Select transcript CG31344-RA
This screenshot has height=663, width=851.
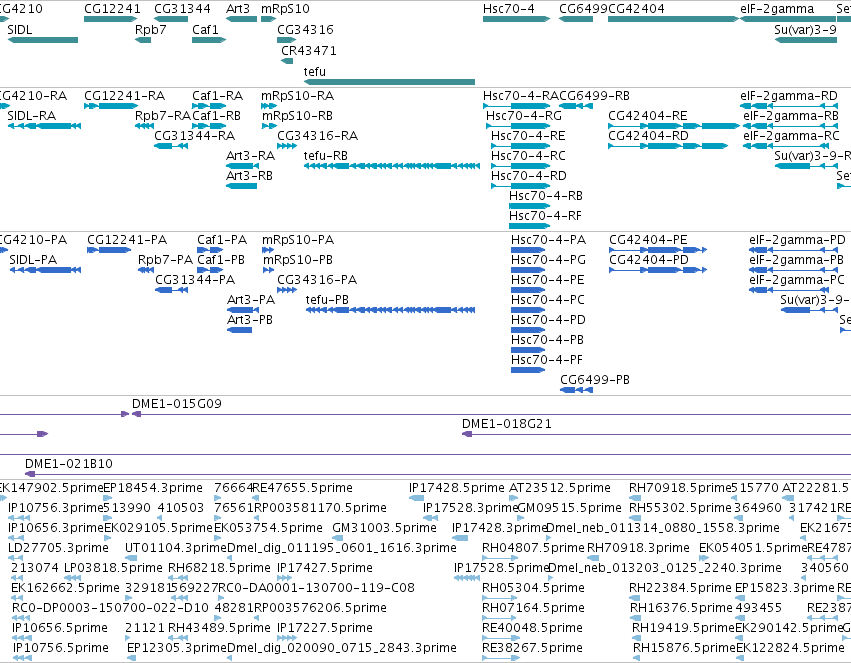[171, 146]
